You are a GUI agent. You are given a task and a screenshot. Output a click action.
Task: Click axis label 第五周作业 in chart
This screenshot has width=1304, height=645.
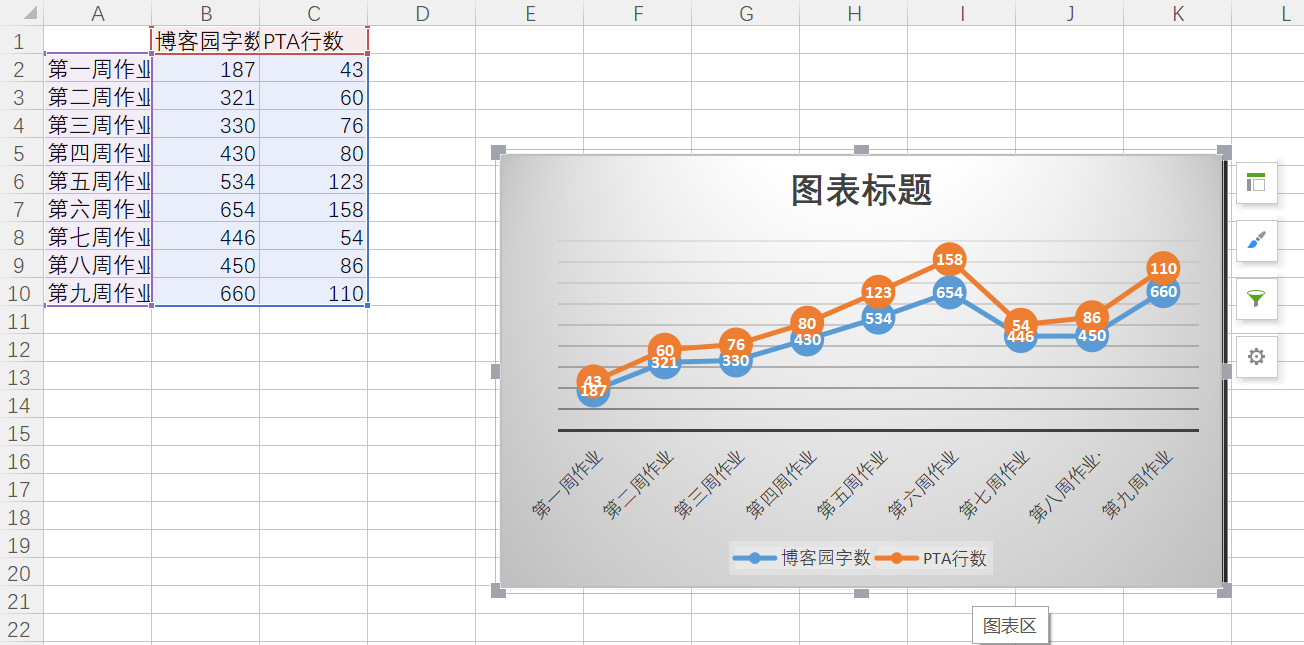[x=853, y=485]
